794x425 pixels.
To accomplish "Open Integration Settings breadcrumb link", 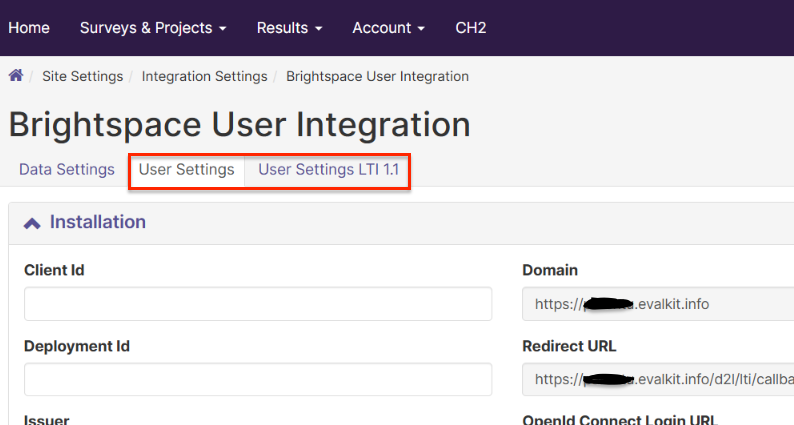I will 205,76.
